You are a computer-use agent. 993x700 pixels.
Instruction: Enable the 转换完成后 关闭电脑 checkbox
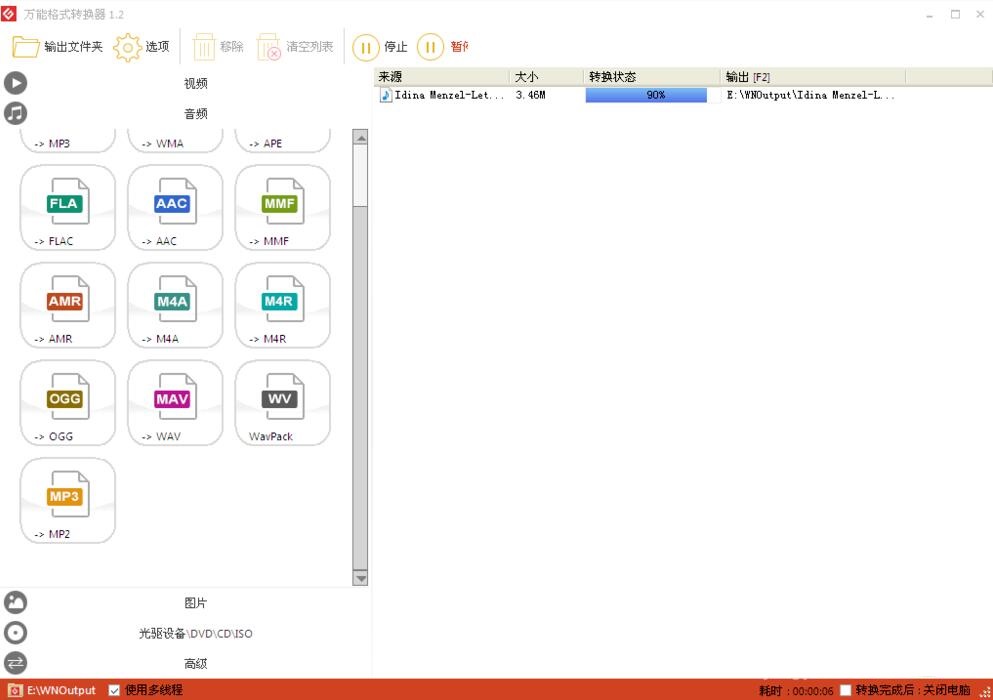pos(846,690)
